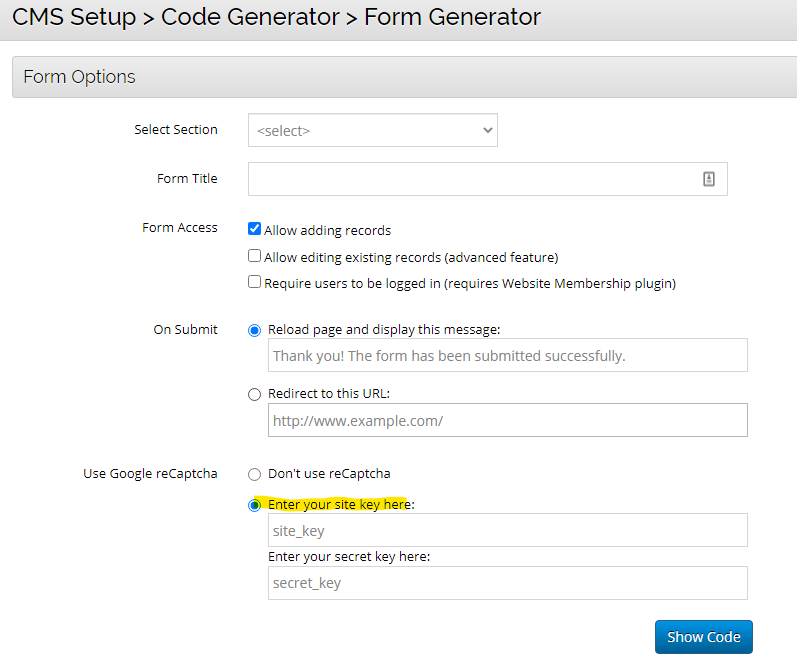Screen dimensions: 797x664
Task: Select Reload page and display message radio
Action: tap(255, 330)
